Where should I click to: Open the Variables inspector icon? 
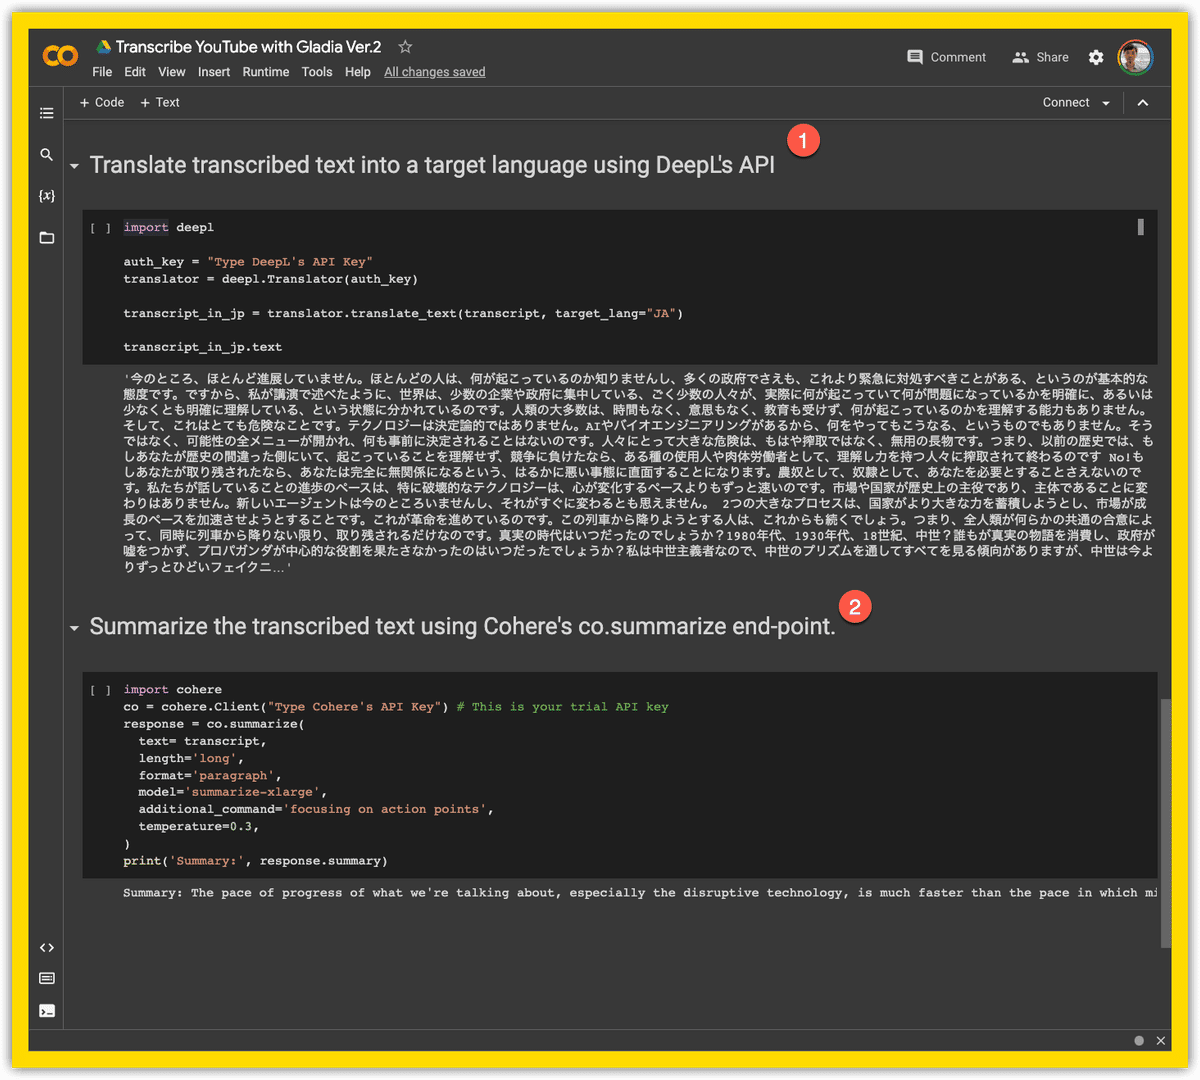pos(47,196)
